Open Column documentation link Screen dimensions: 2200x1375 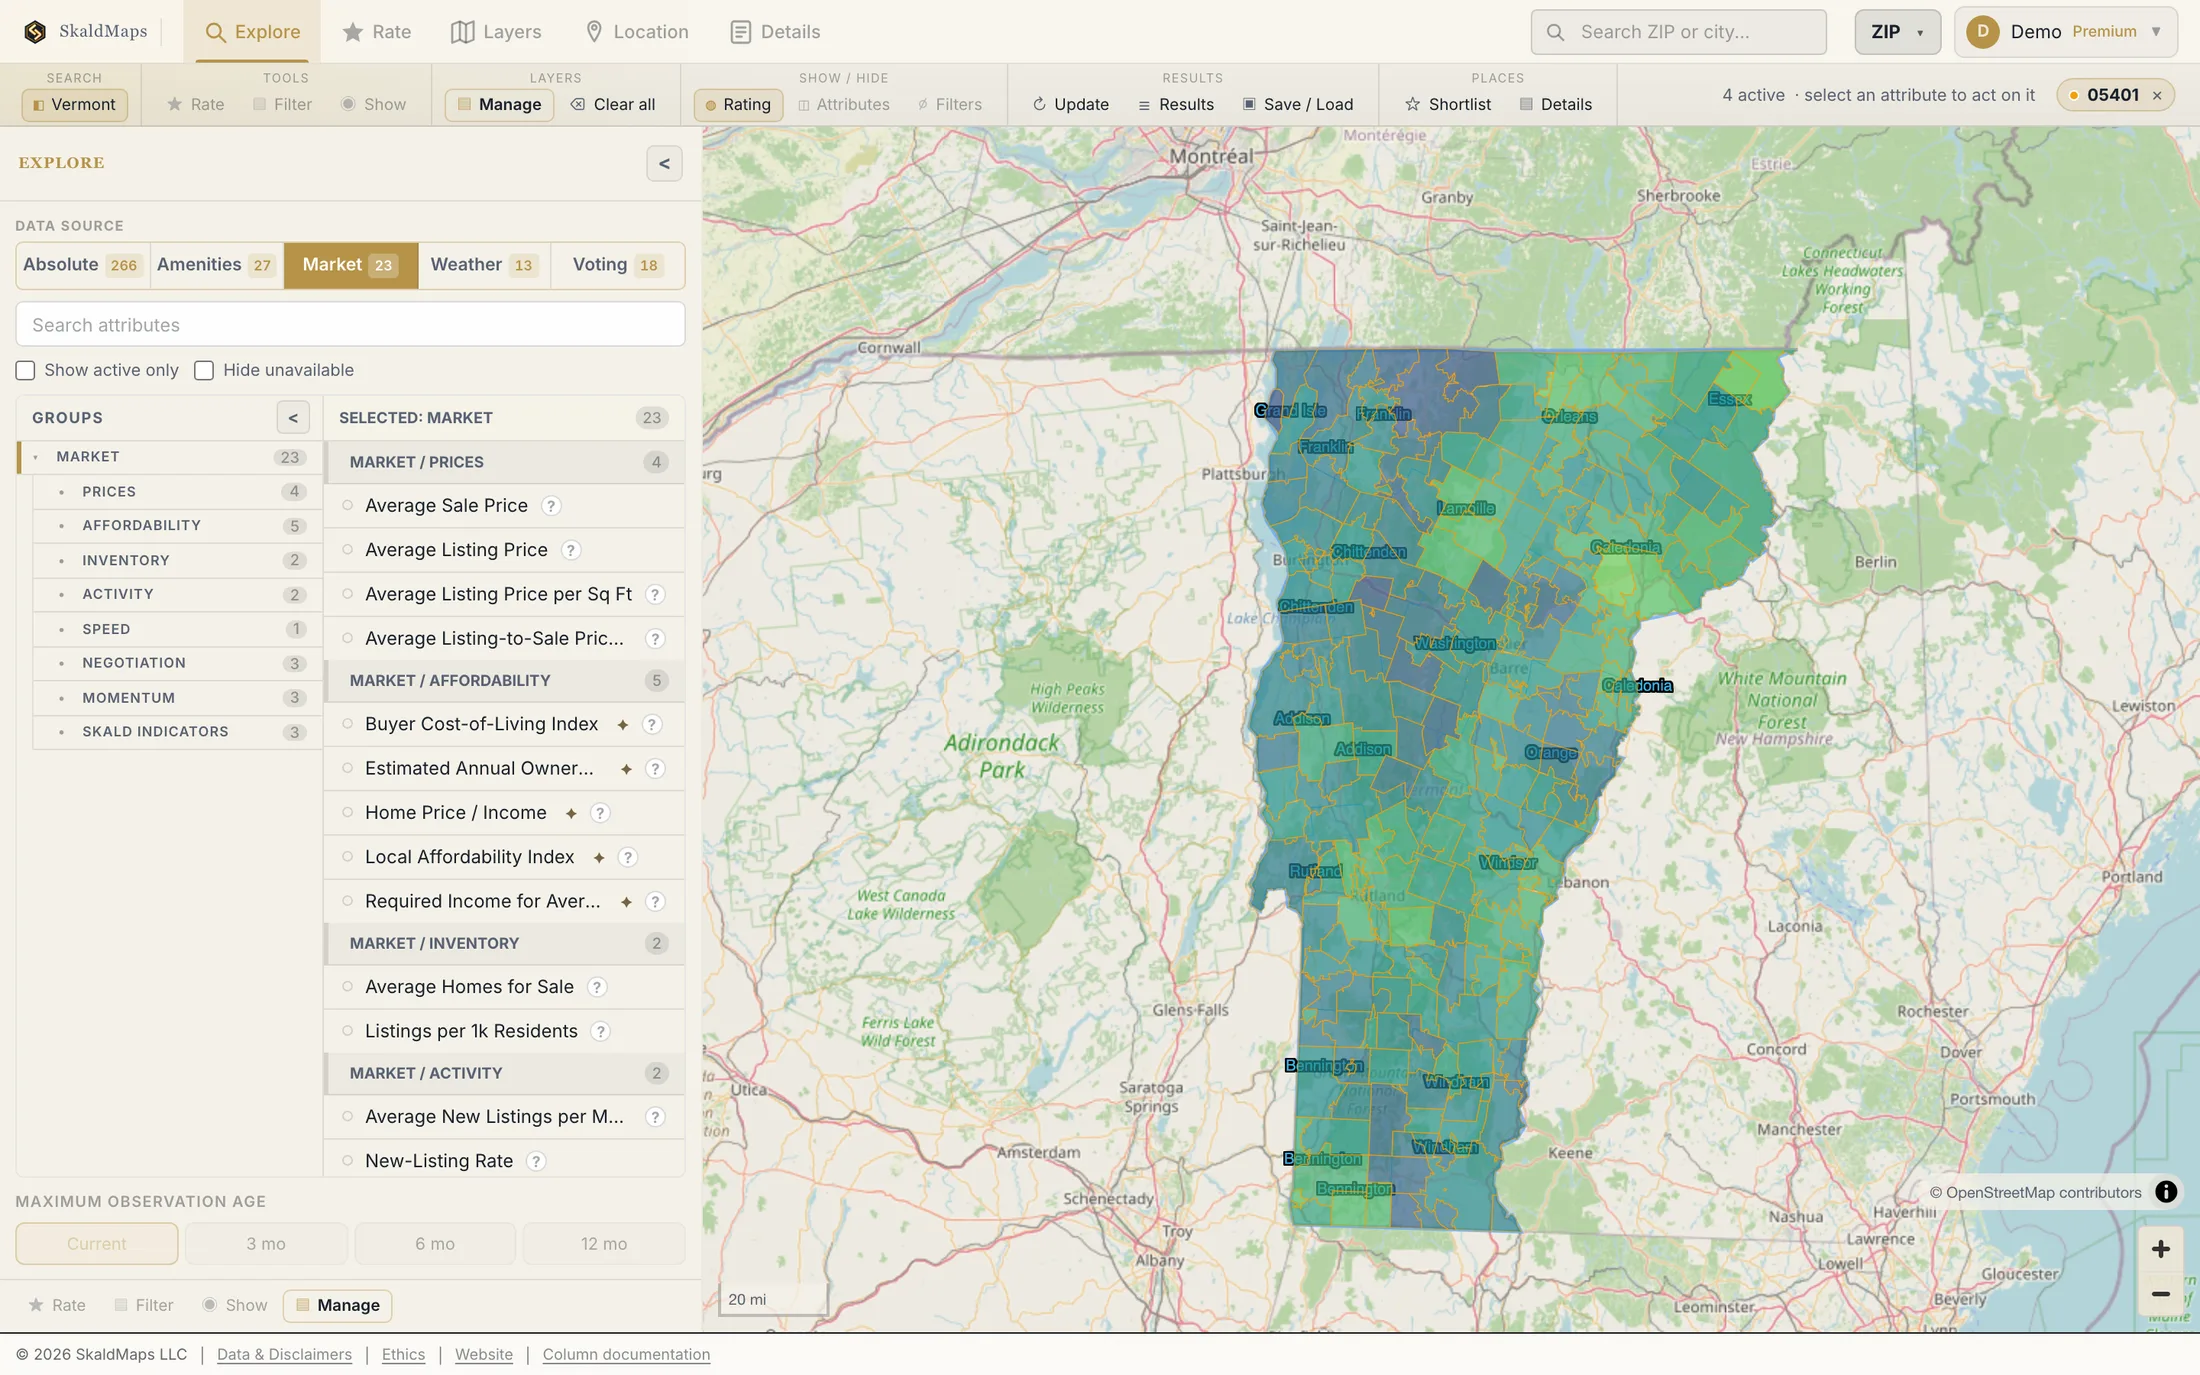coord(626,1355)
